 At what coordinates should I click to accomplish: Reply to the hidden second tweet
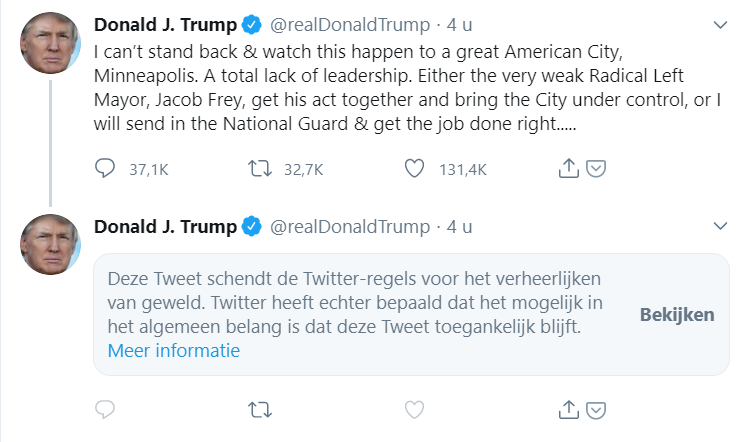point(105,409)
